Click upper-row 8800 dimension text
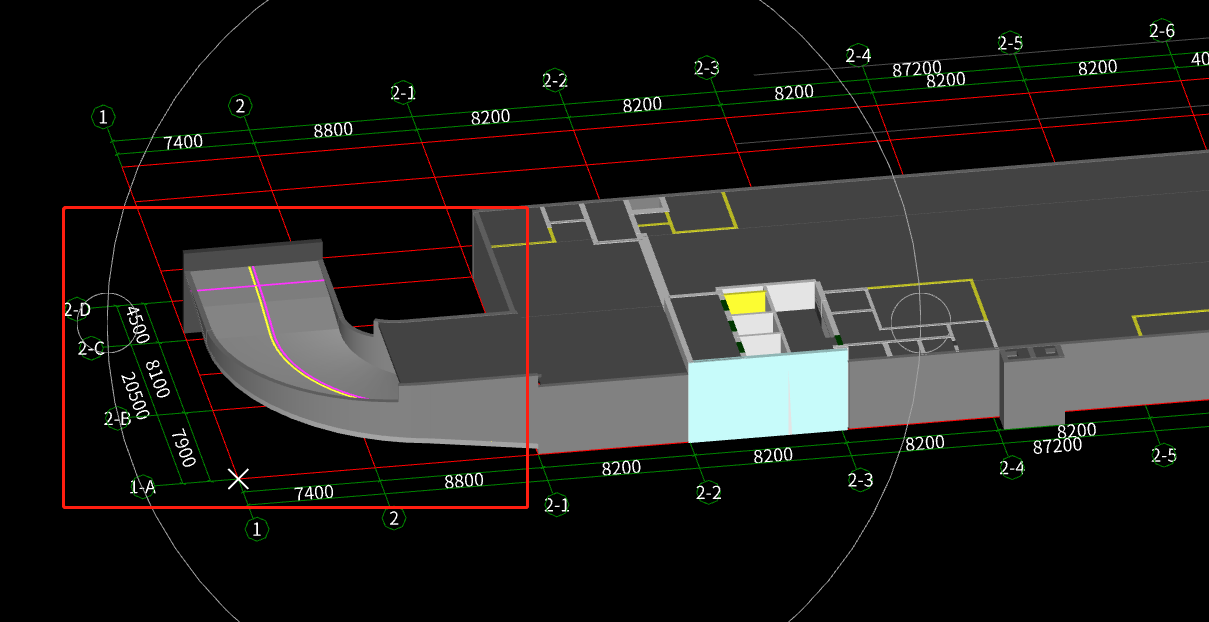 [x=333, y=130]
